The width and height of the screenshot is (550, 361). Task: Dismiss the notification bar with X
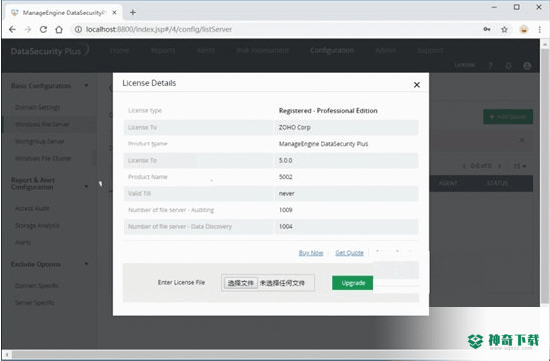522,140
